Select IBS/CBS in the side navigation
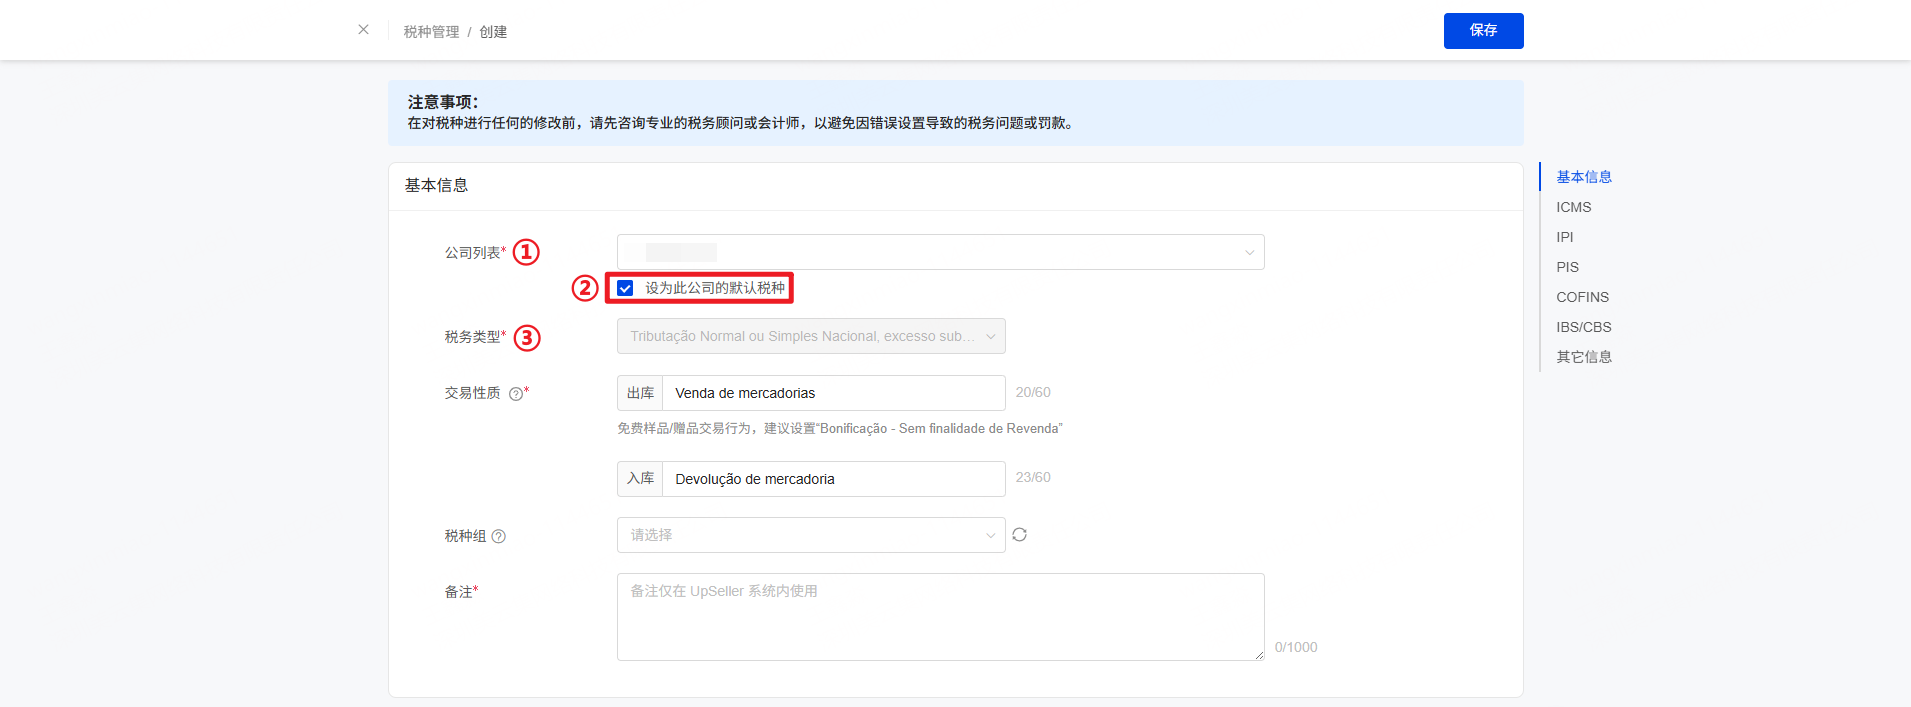 (1583, 327)
